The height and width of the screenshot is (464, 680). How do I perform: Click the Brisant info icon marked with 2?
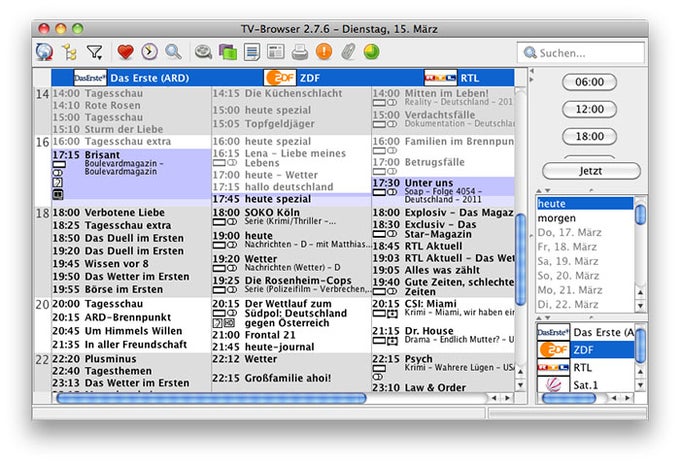[x=58, y=183]
